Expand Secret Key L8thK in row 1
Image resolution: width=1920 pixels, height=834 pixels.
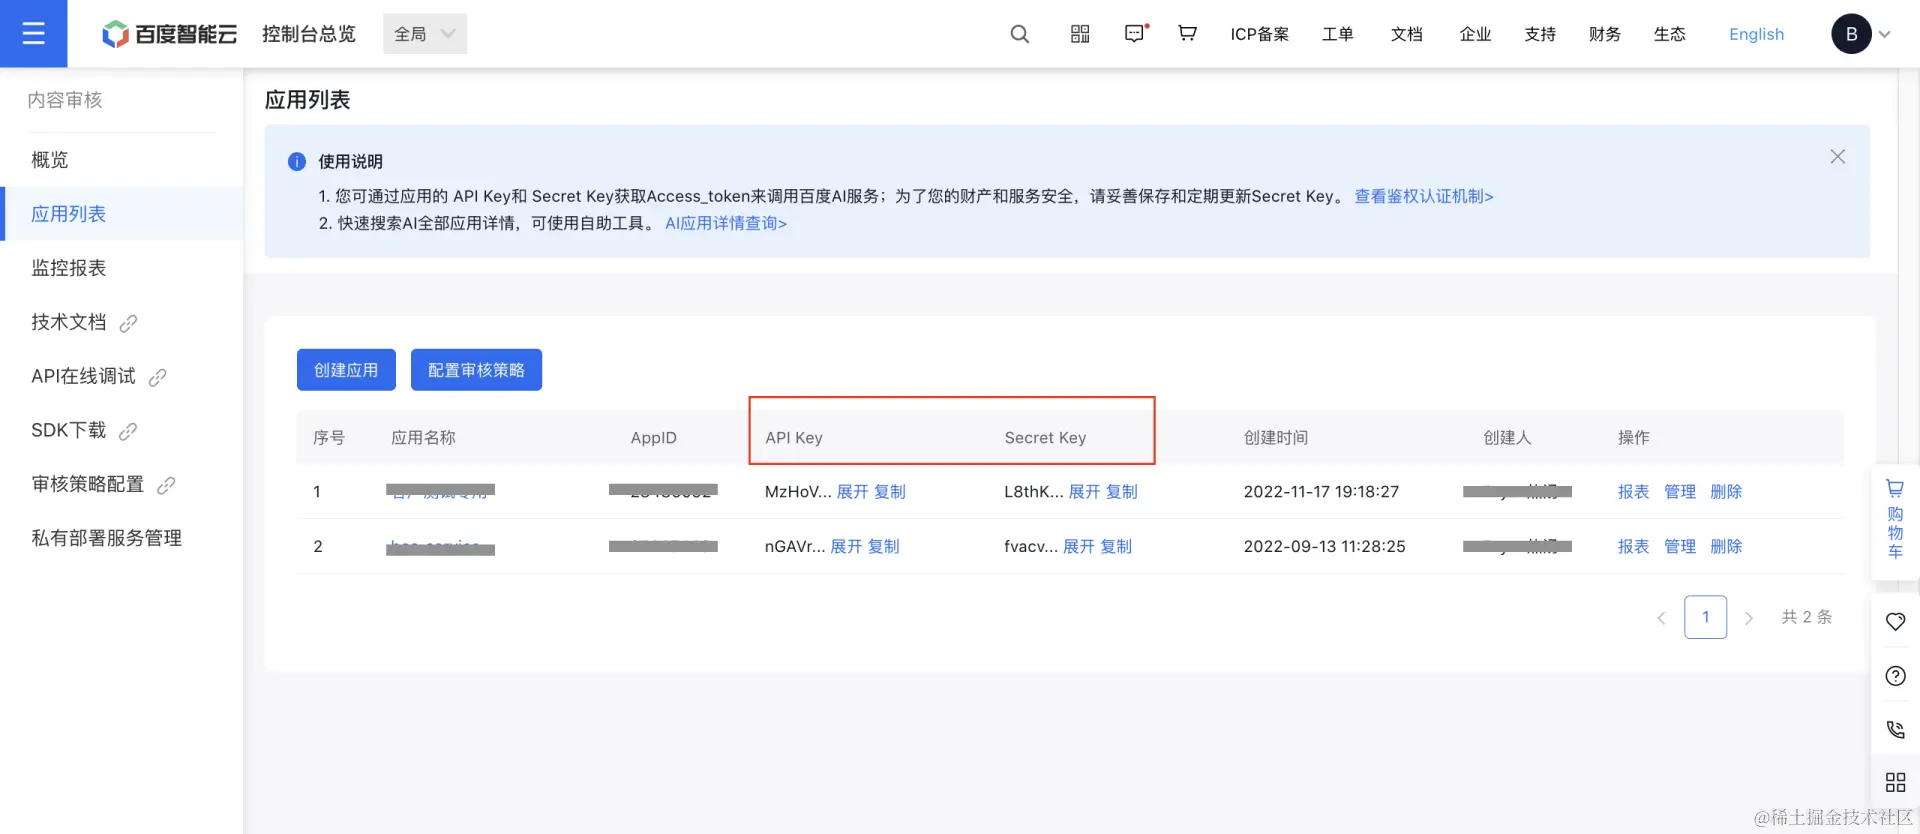coord(1084,492)
